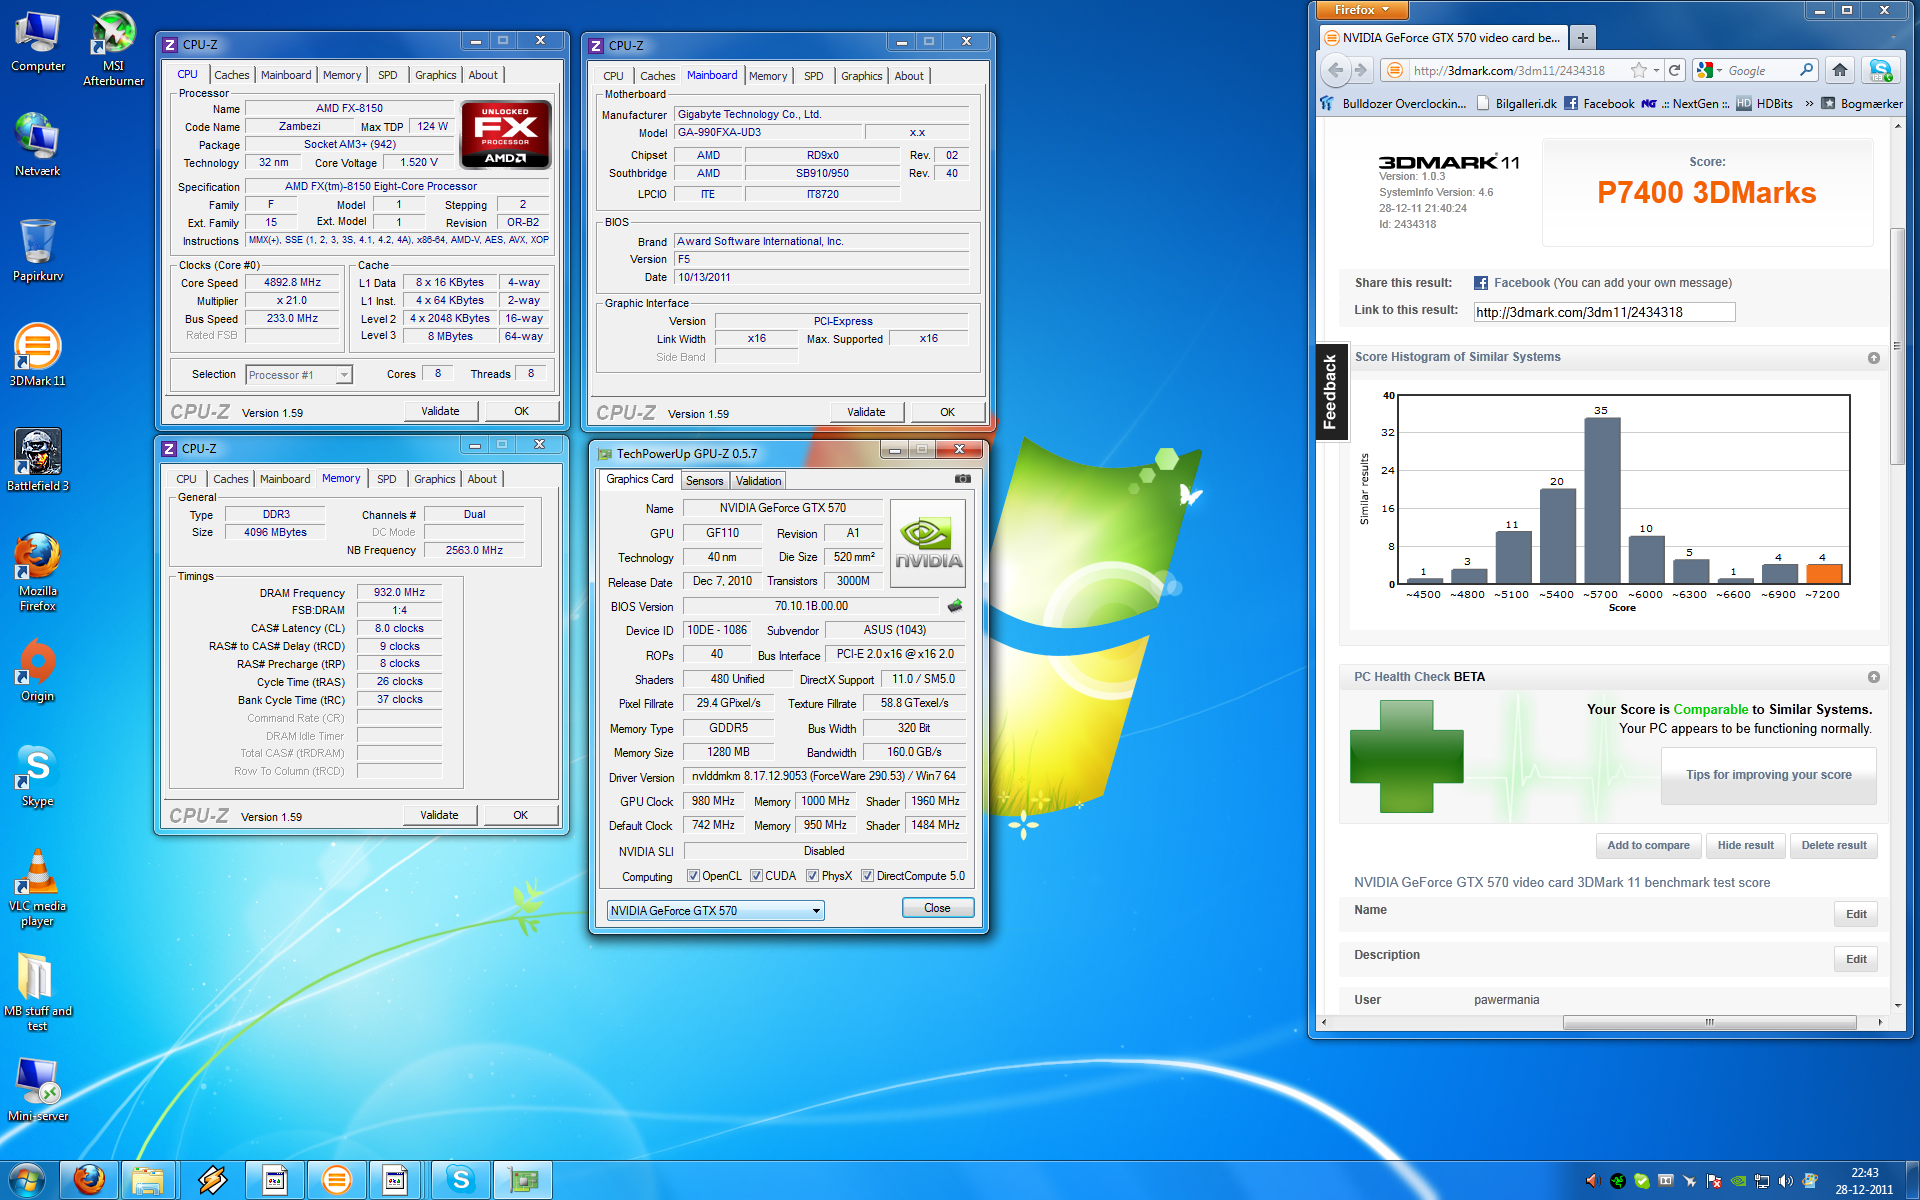This screenshot has width=1920, height=1200.
Task: Launch Battlefield 3 from the desktop
Action: point(37,460)
